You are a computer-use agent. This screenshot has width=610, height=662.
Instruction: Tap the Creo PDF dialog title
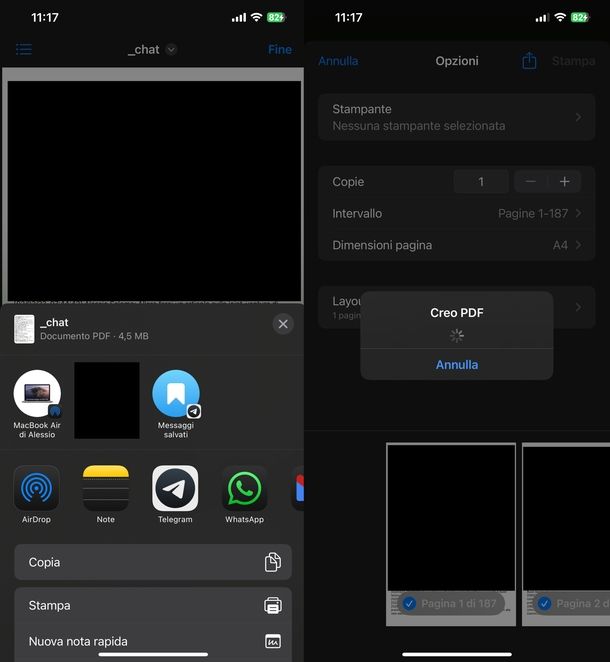[457, 313]
